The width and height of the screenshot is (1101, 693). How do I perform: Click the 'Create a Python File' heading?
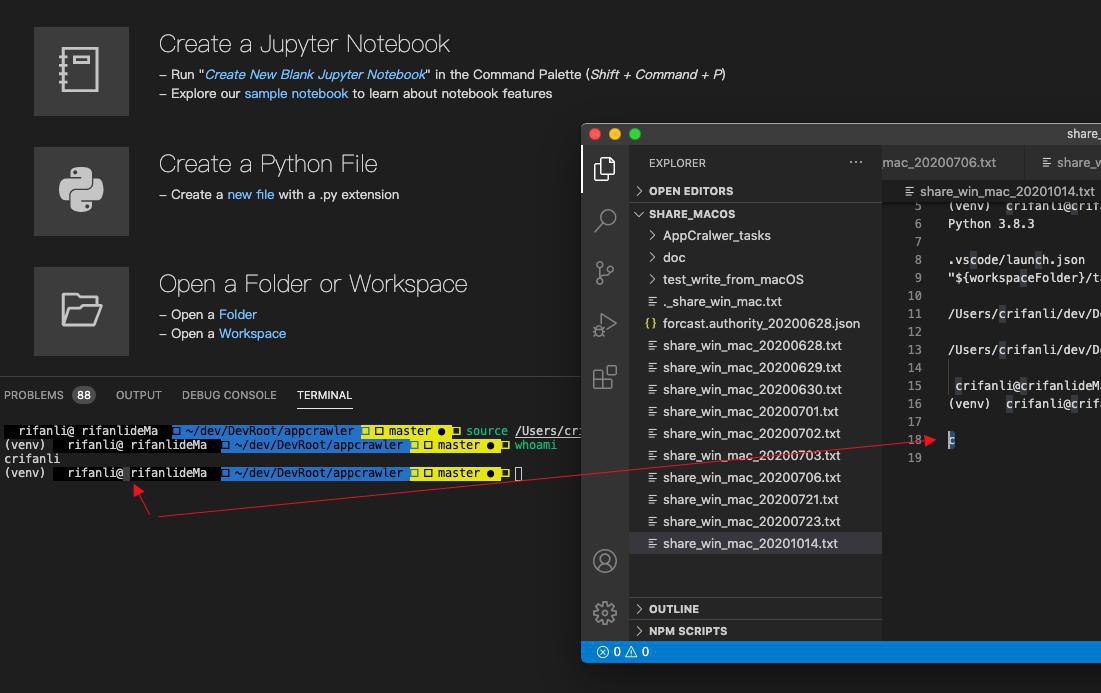coord(268,164)
